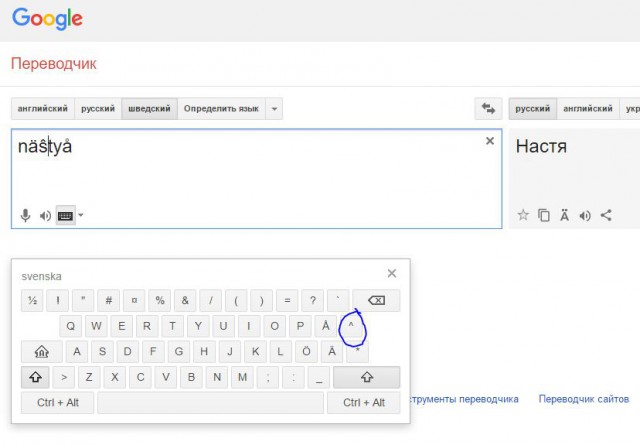The height and width of the screenshot is (445, 640).
Task: Tap the N key
Action: (x=217, y=377)
